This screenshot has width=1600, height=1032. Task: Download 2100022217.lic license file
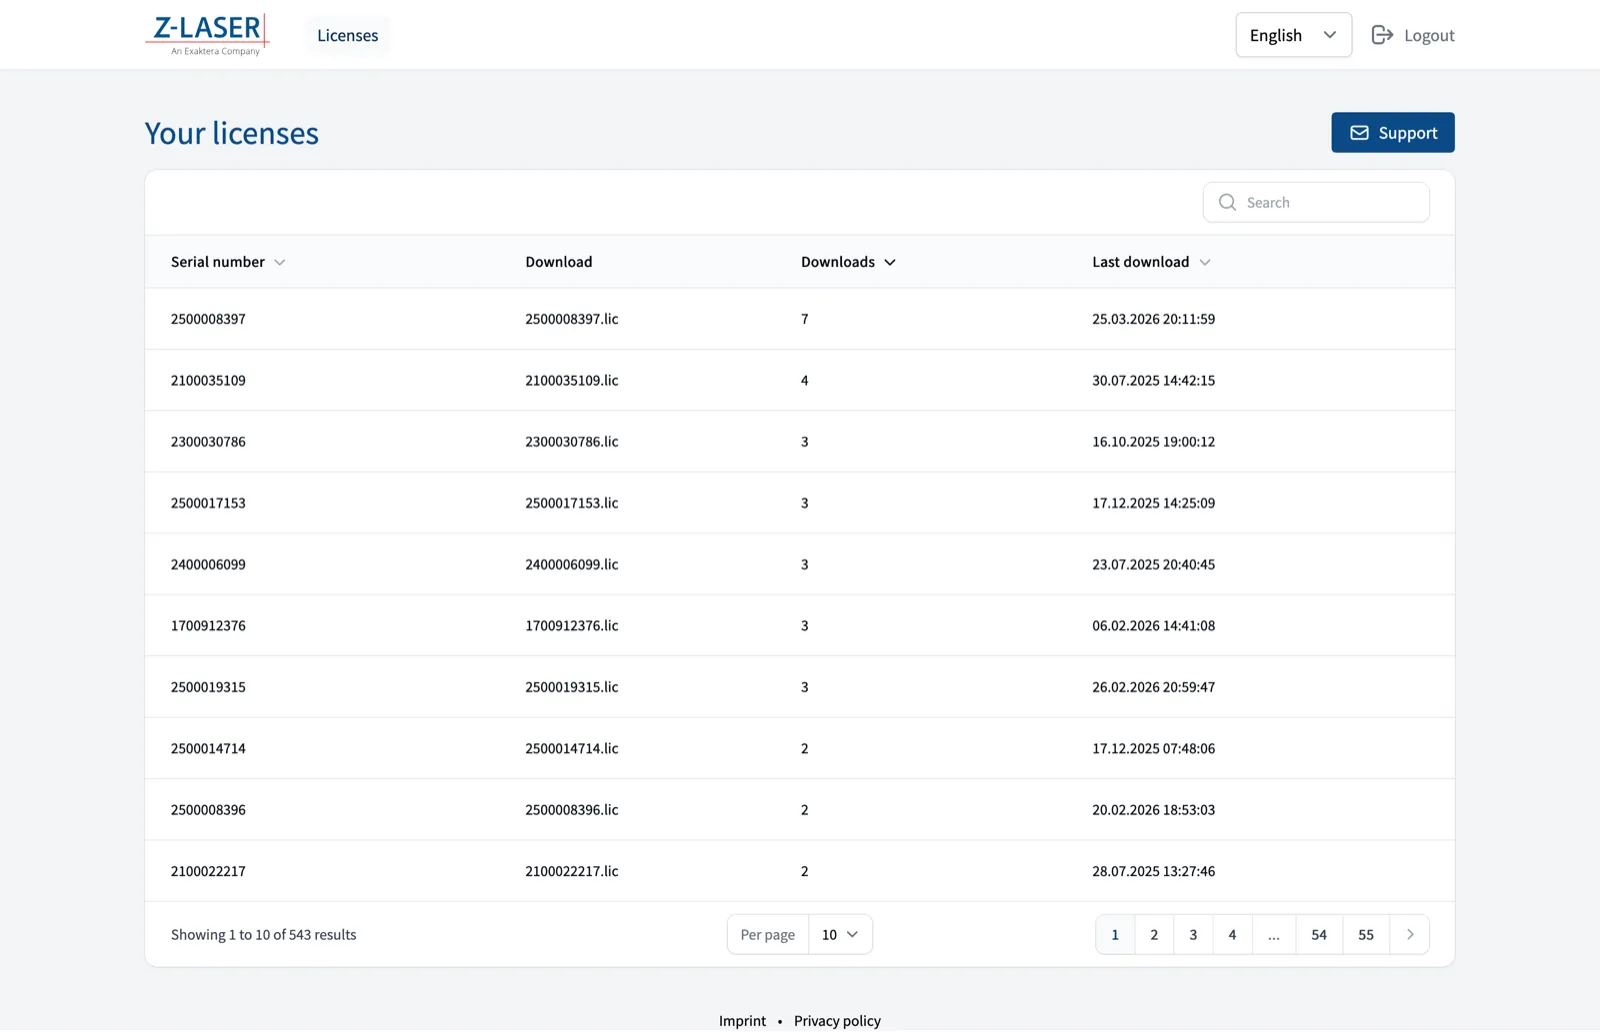[571, 871]
